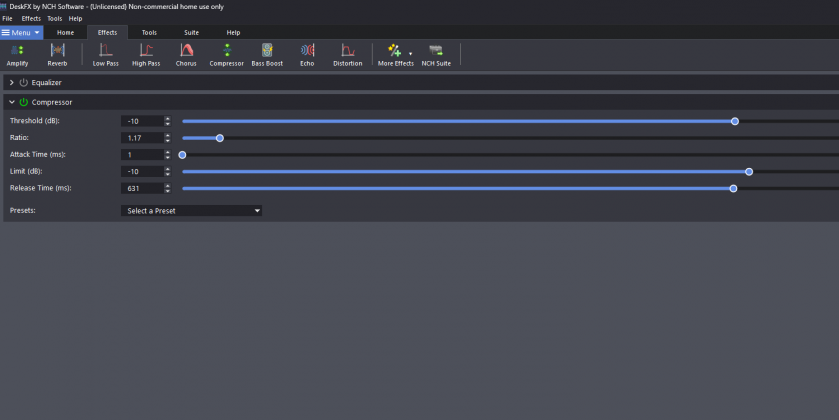Add the Low Pass filter

coord(105,55)
